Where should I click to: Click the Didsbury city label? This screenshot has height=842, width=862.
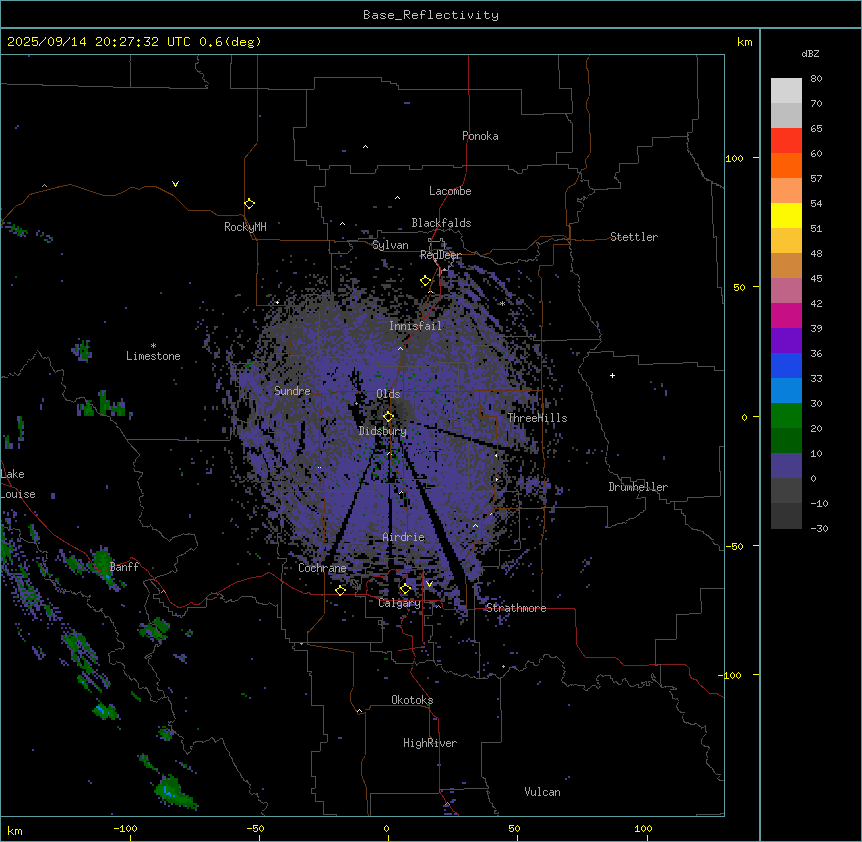pyautogui.click(x=383, y=431)
